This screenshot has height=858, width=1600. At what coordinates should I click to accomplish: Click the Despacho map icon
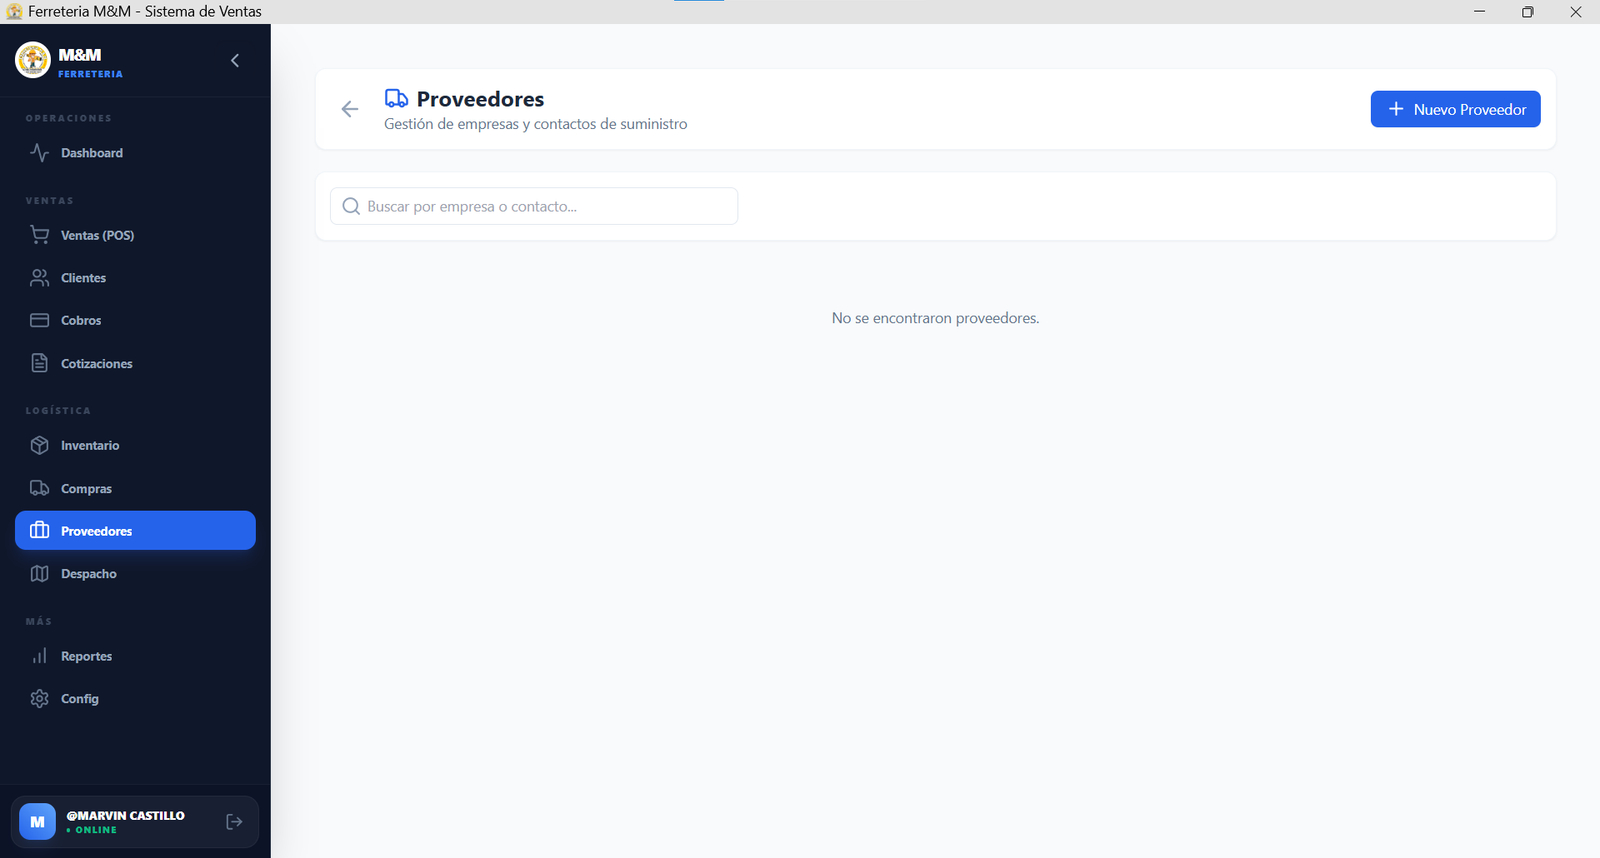point(39,573)
